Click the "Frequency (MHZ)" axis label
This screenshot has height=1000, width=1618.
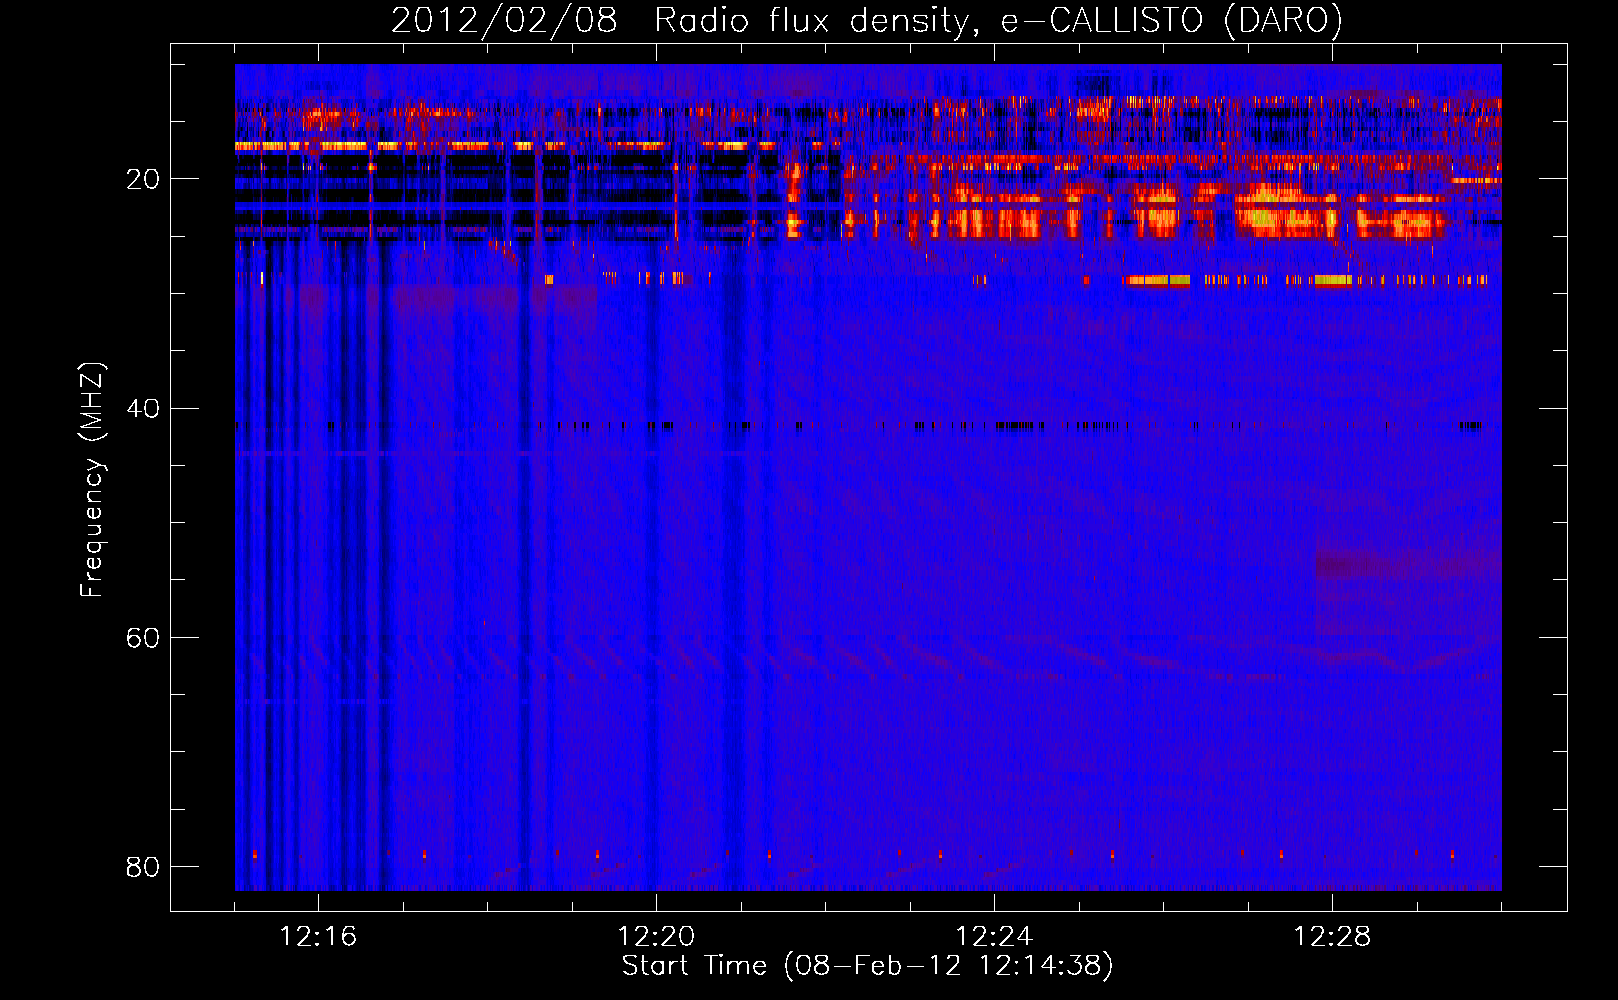92,480
